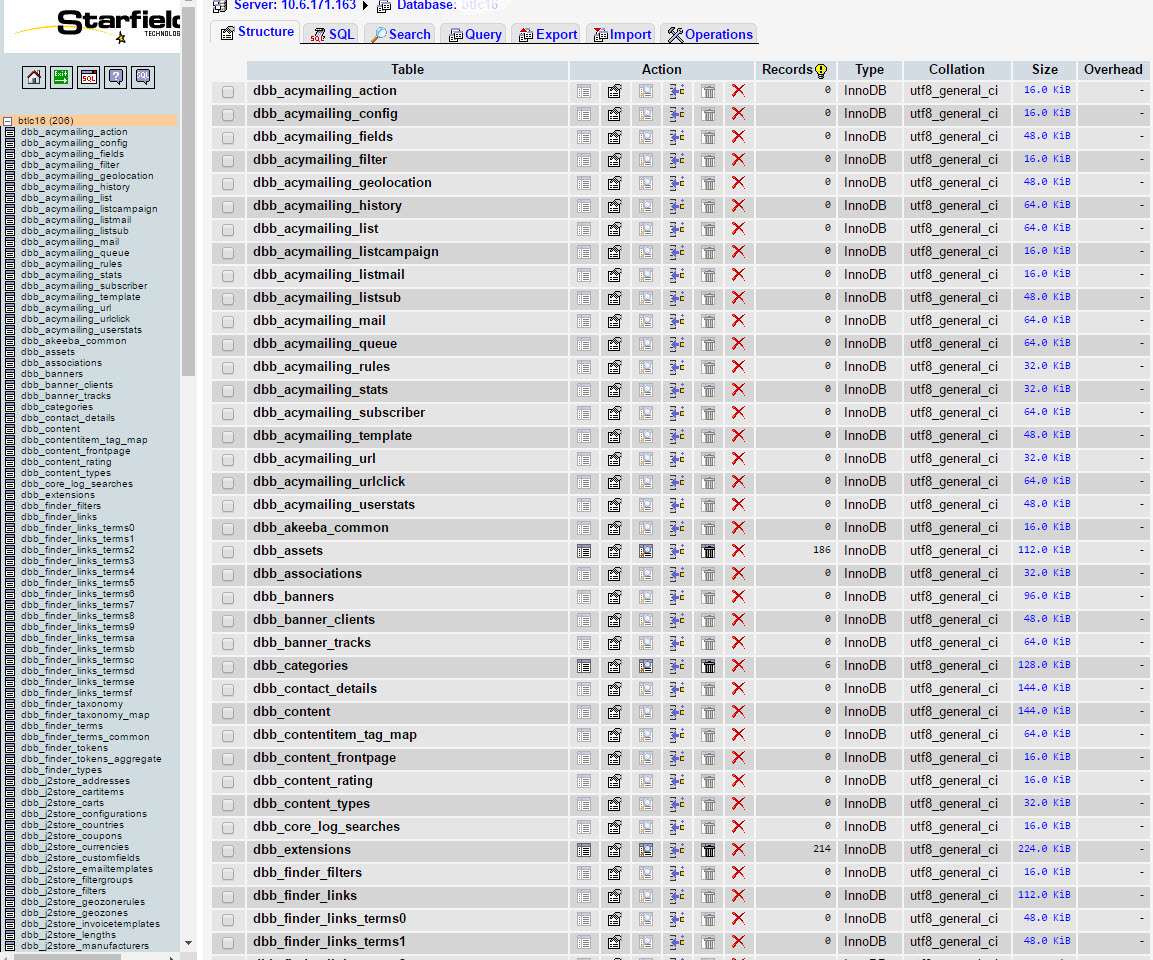Click table icon beside dbb_assets in sidebar
Screen dimensions: 1153x960
10,352
